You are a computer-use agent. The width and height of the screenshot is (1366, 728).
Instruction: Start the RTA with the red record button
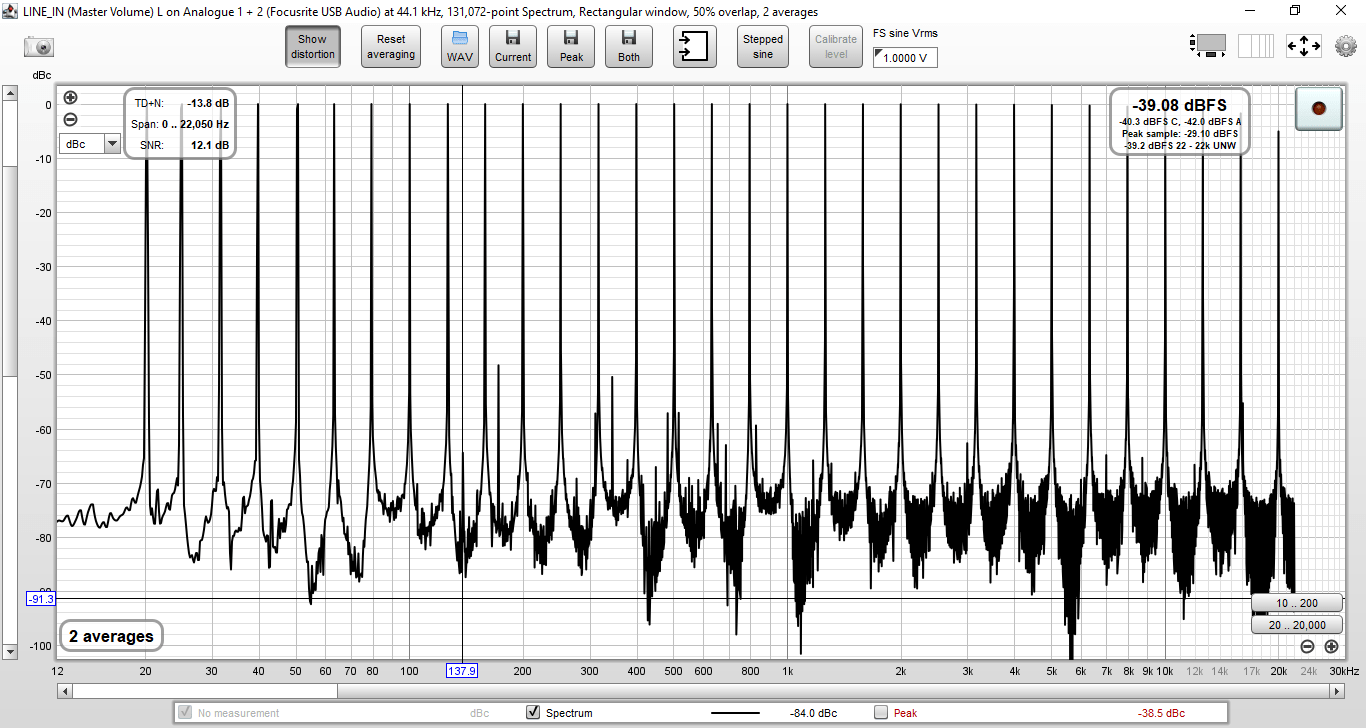(1318, 108)
